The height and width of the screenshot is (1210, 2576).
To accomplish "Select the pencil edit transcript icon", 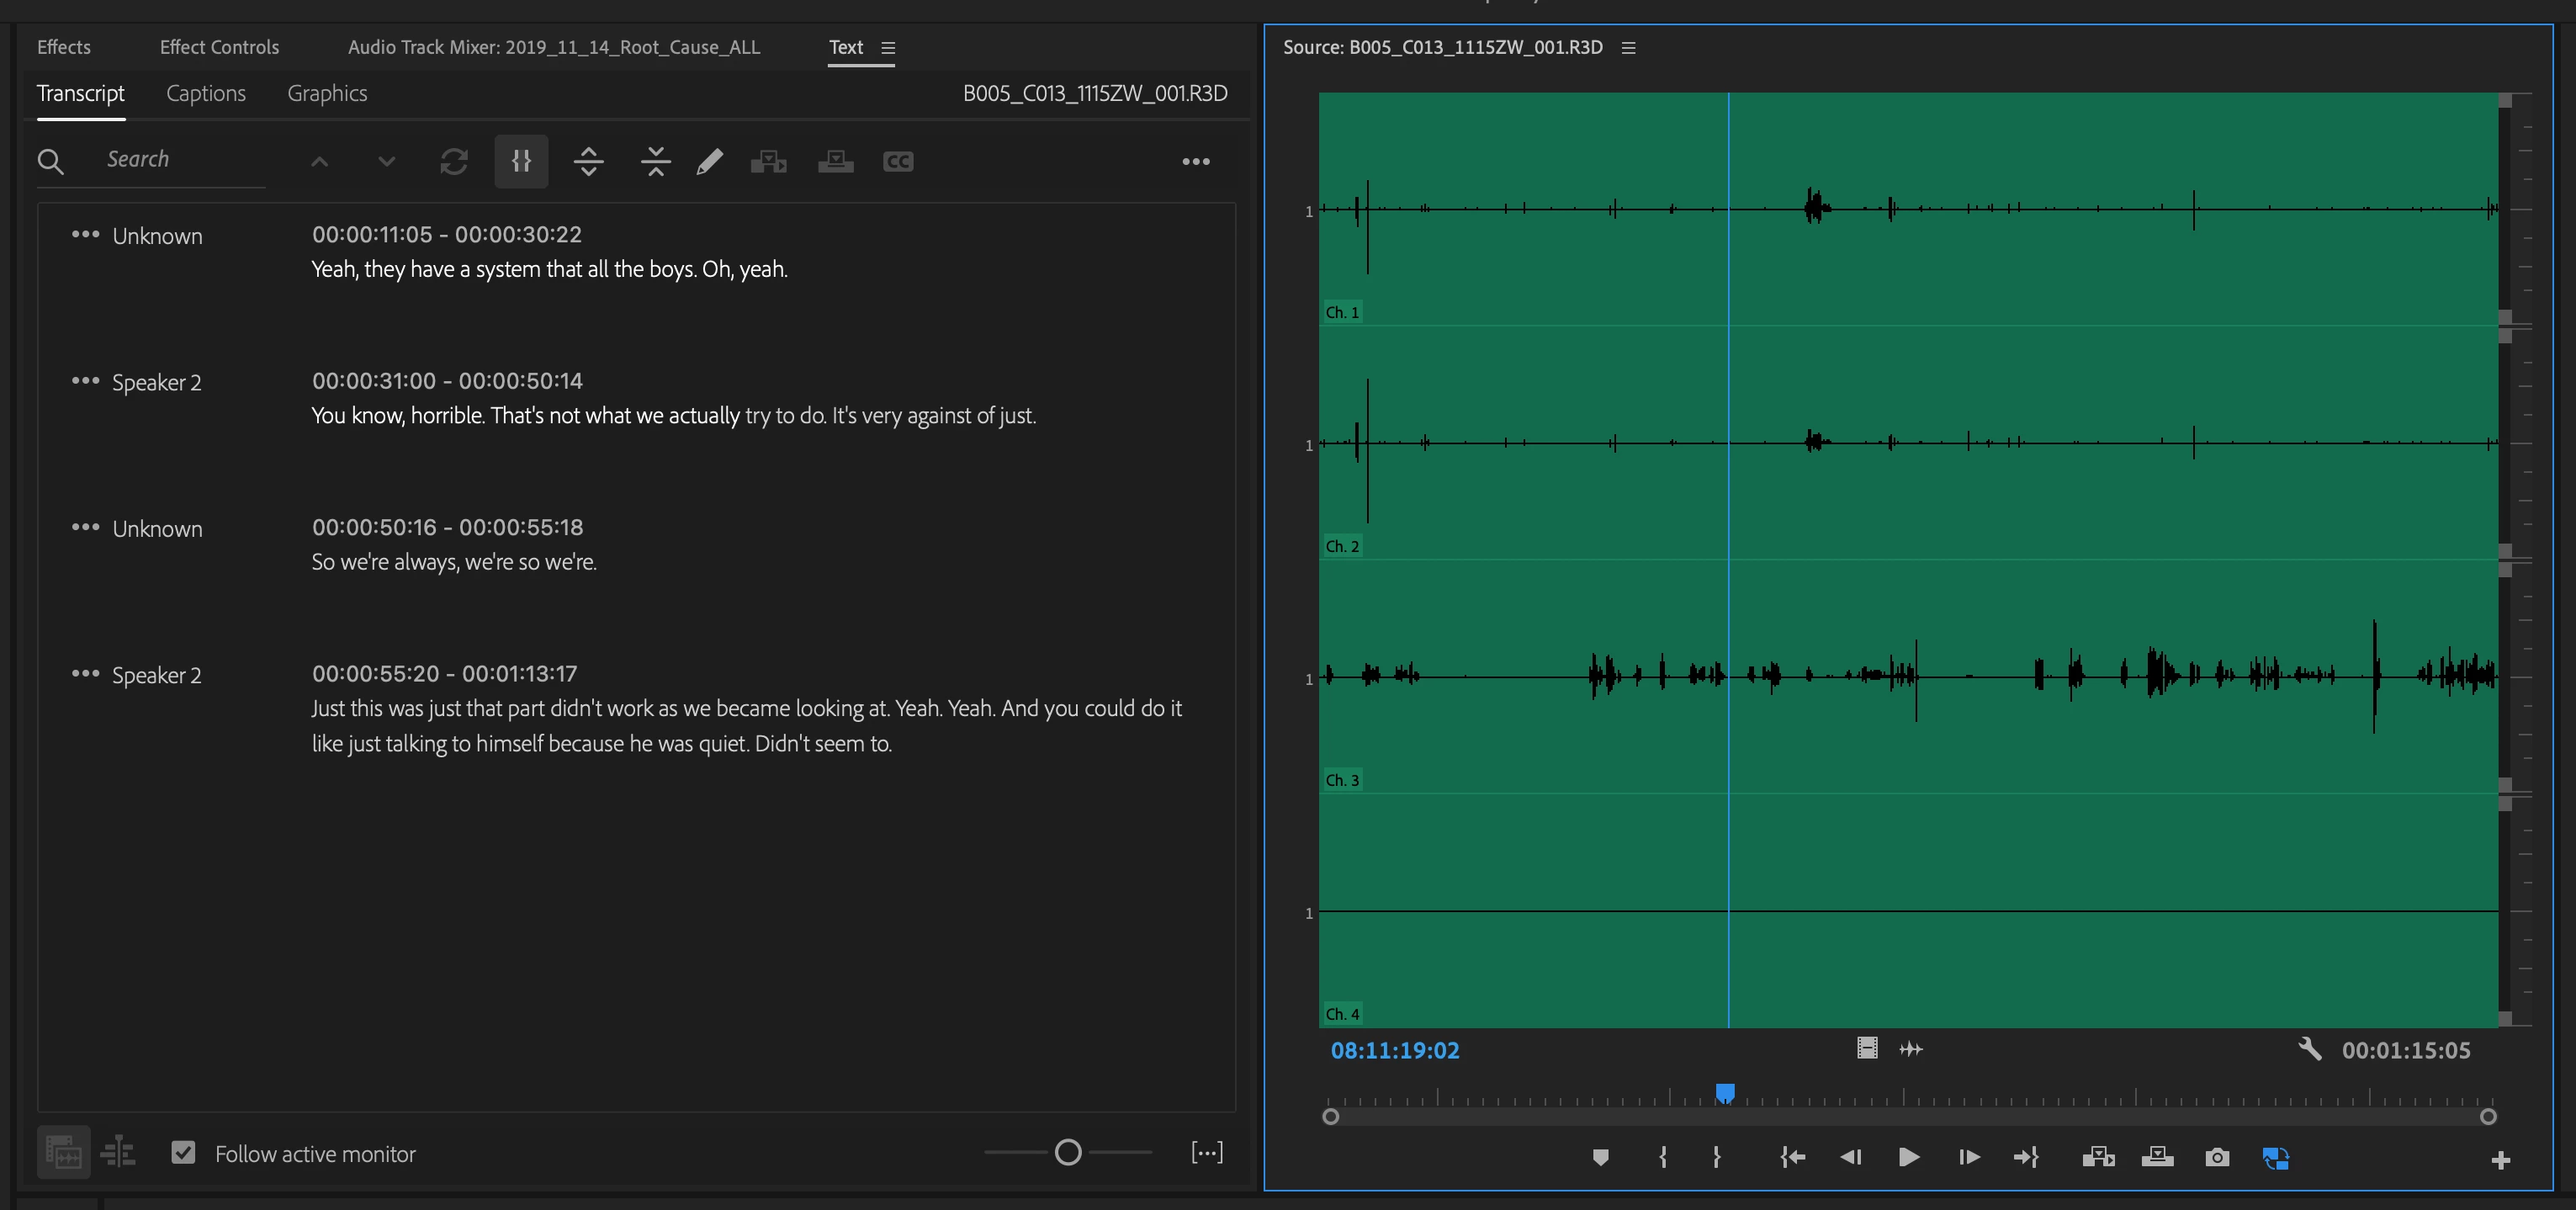I will click(x=710, y=161).
